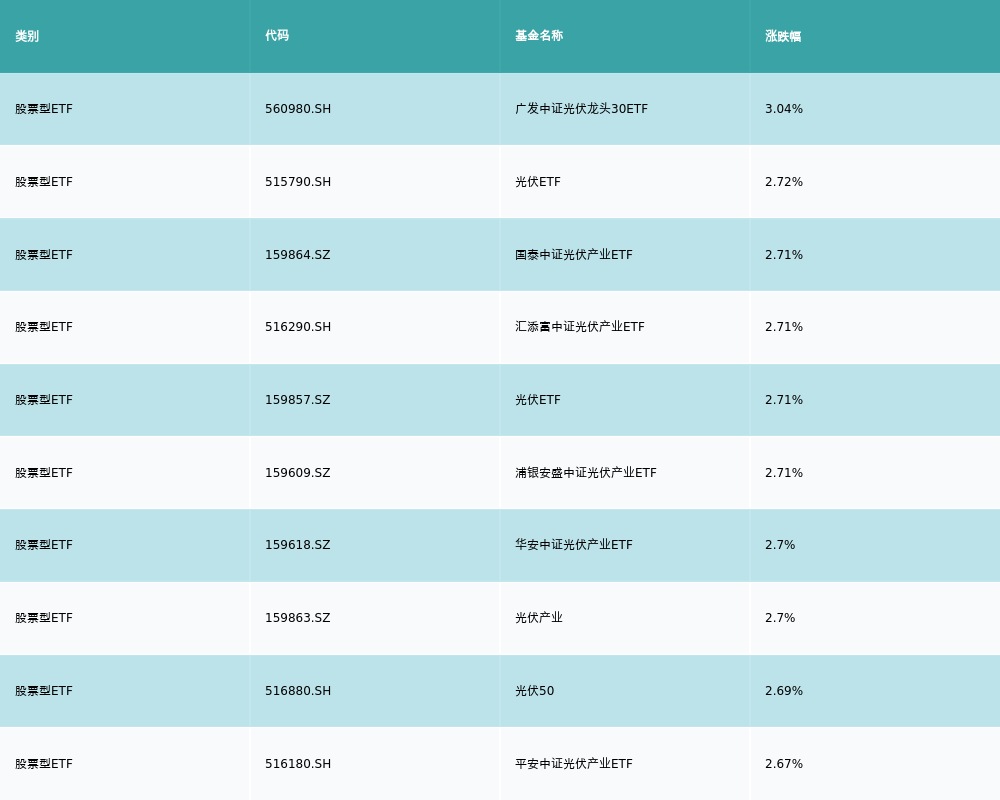Select fund code 159864.SZ
1000x800 pixels.
(298, 255)
